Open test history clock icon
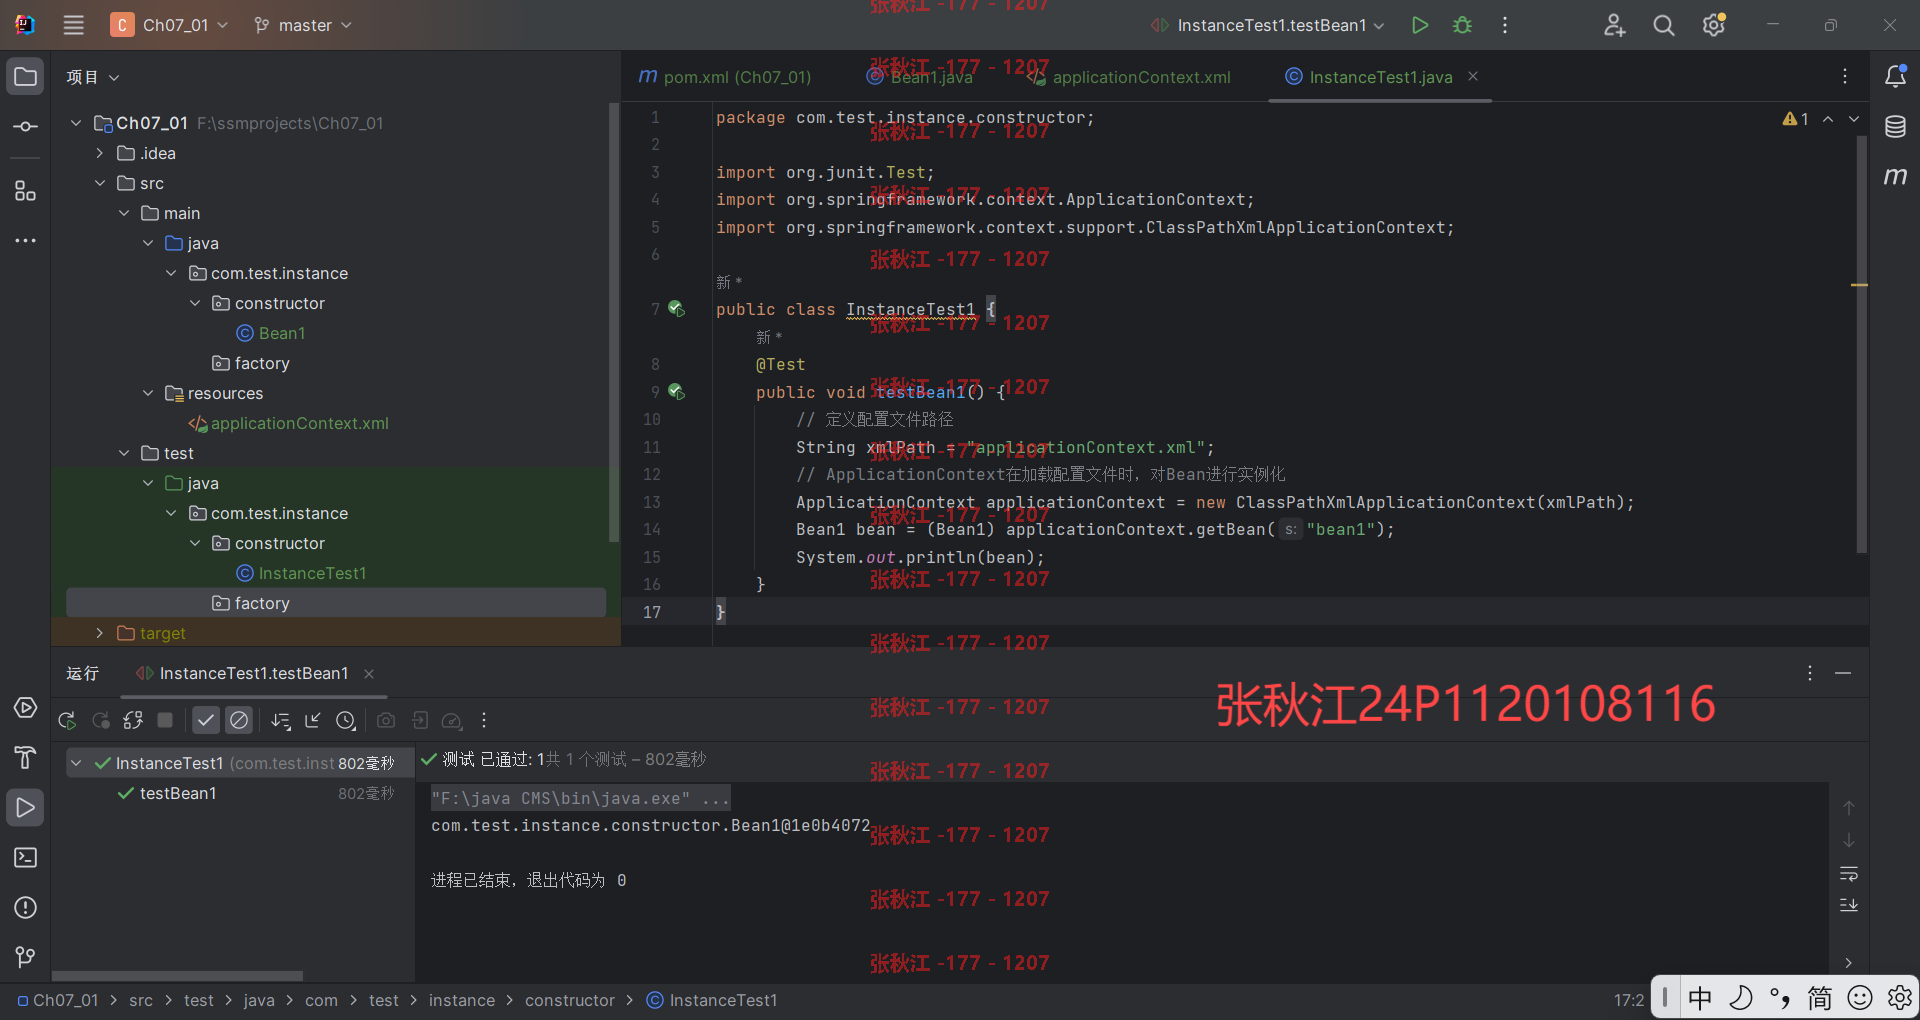The image size is (1920, 1020). click(x=346, y=720)
